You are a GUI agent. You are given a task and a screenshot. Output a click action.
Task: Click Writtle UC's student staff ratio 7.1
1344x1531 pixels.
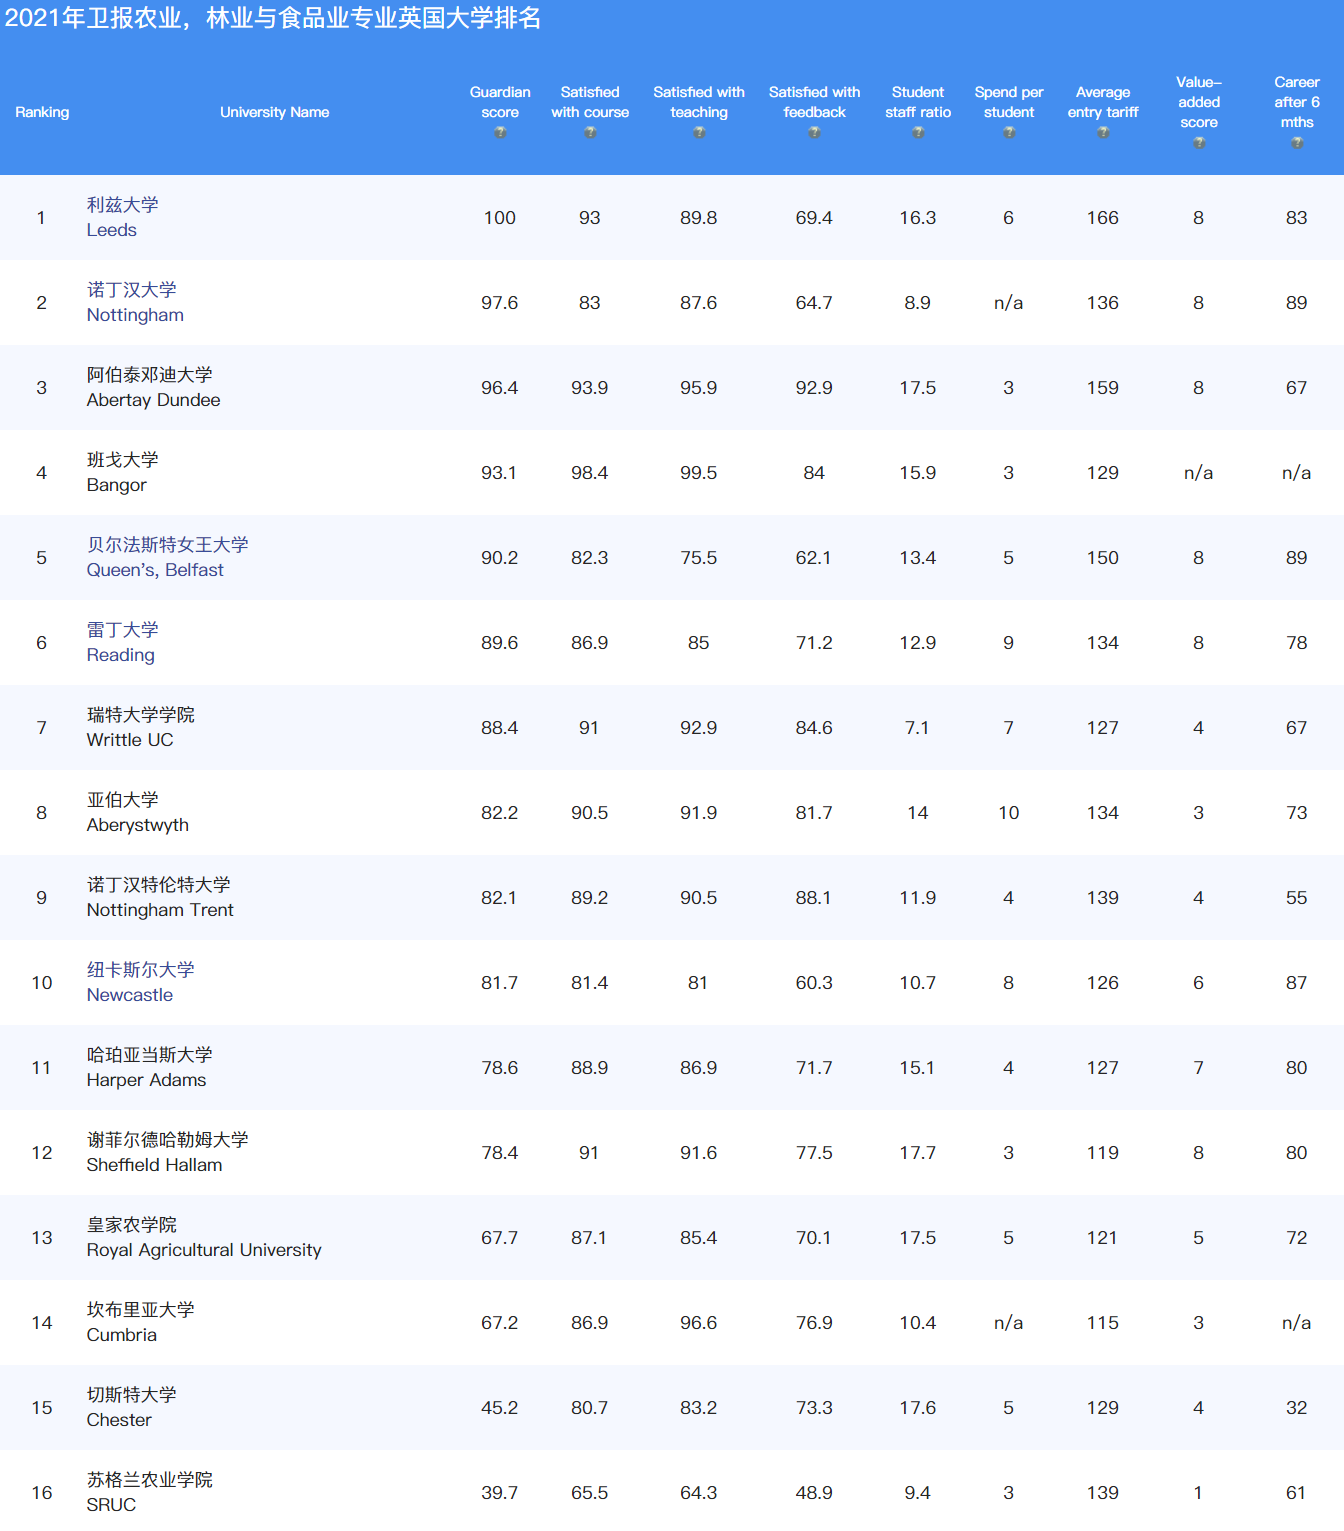(918, 728)
